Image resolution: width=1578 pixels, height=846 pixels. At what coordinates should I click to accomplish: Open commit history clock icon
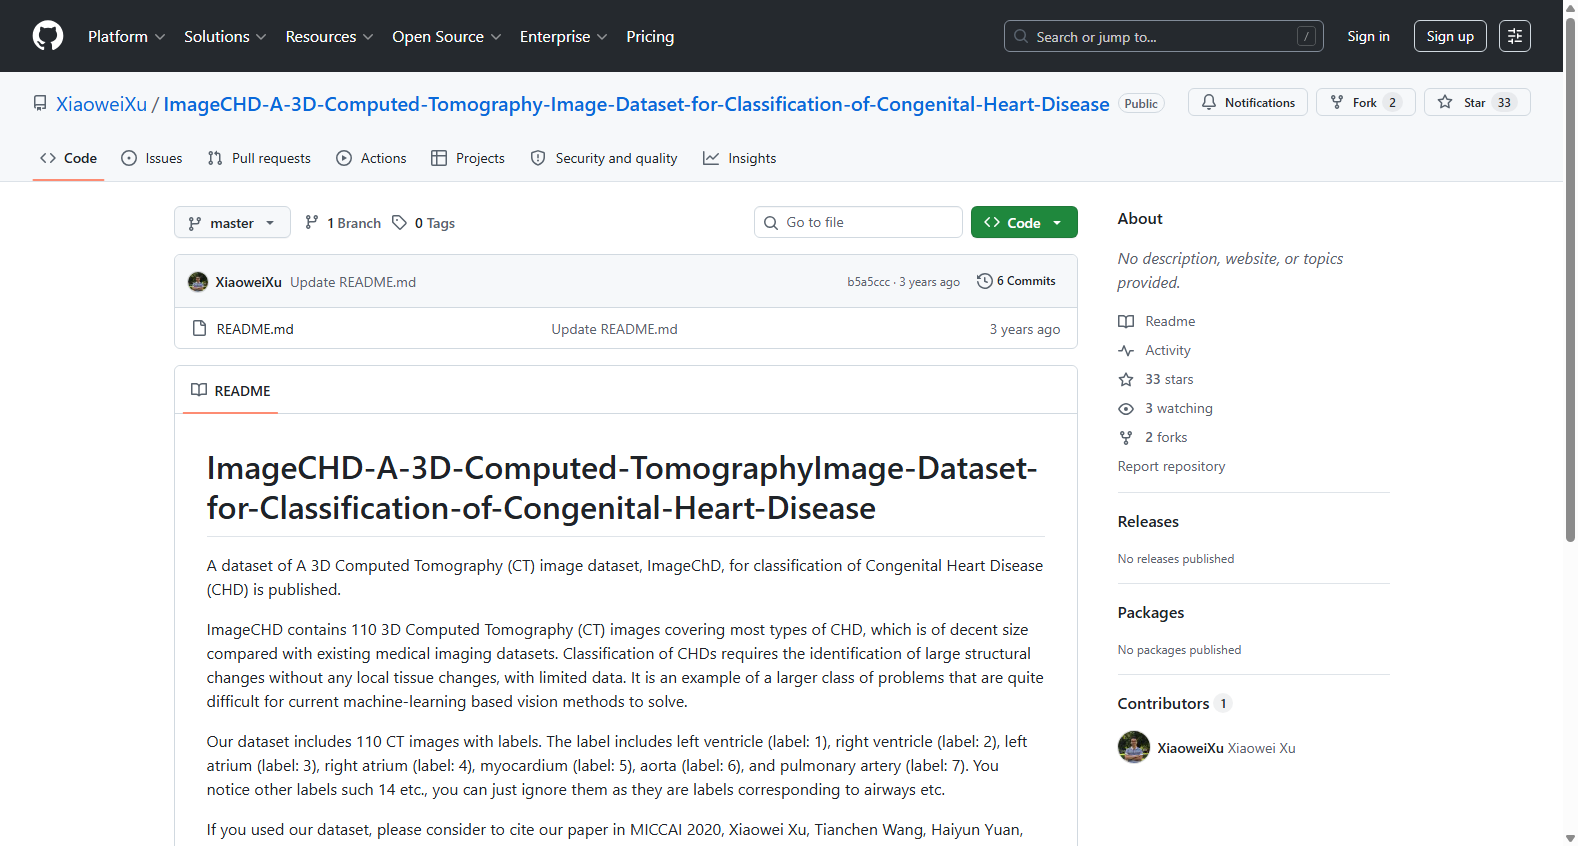click(984, 281)
